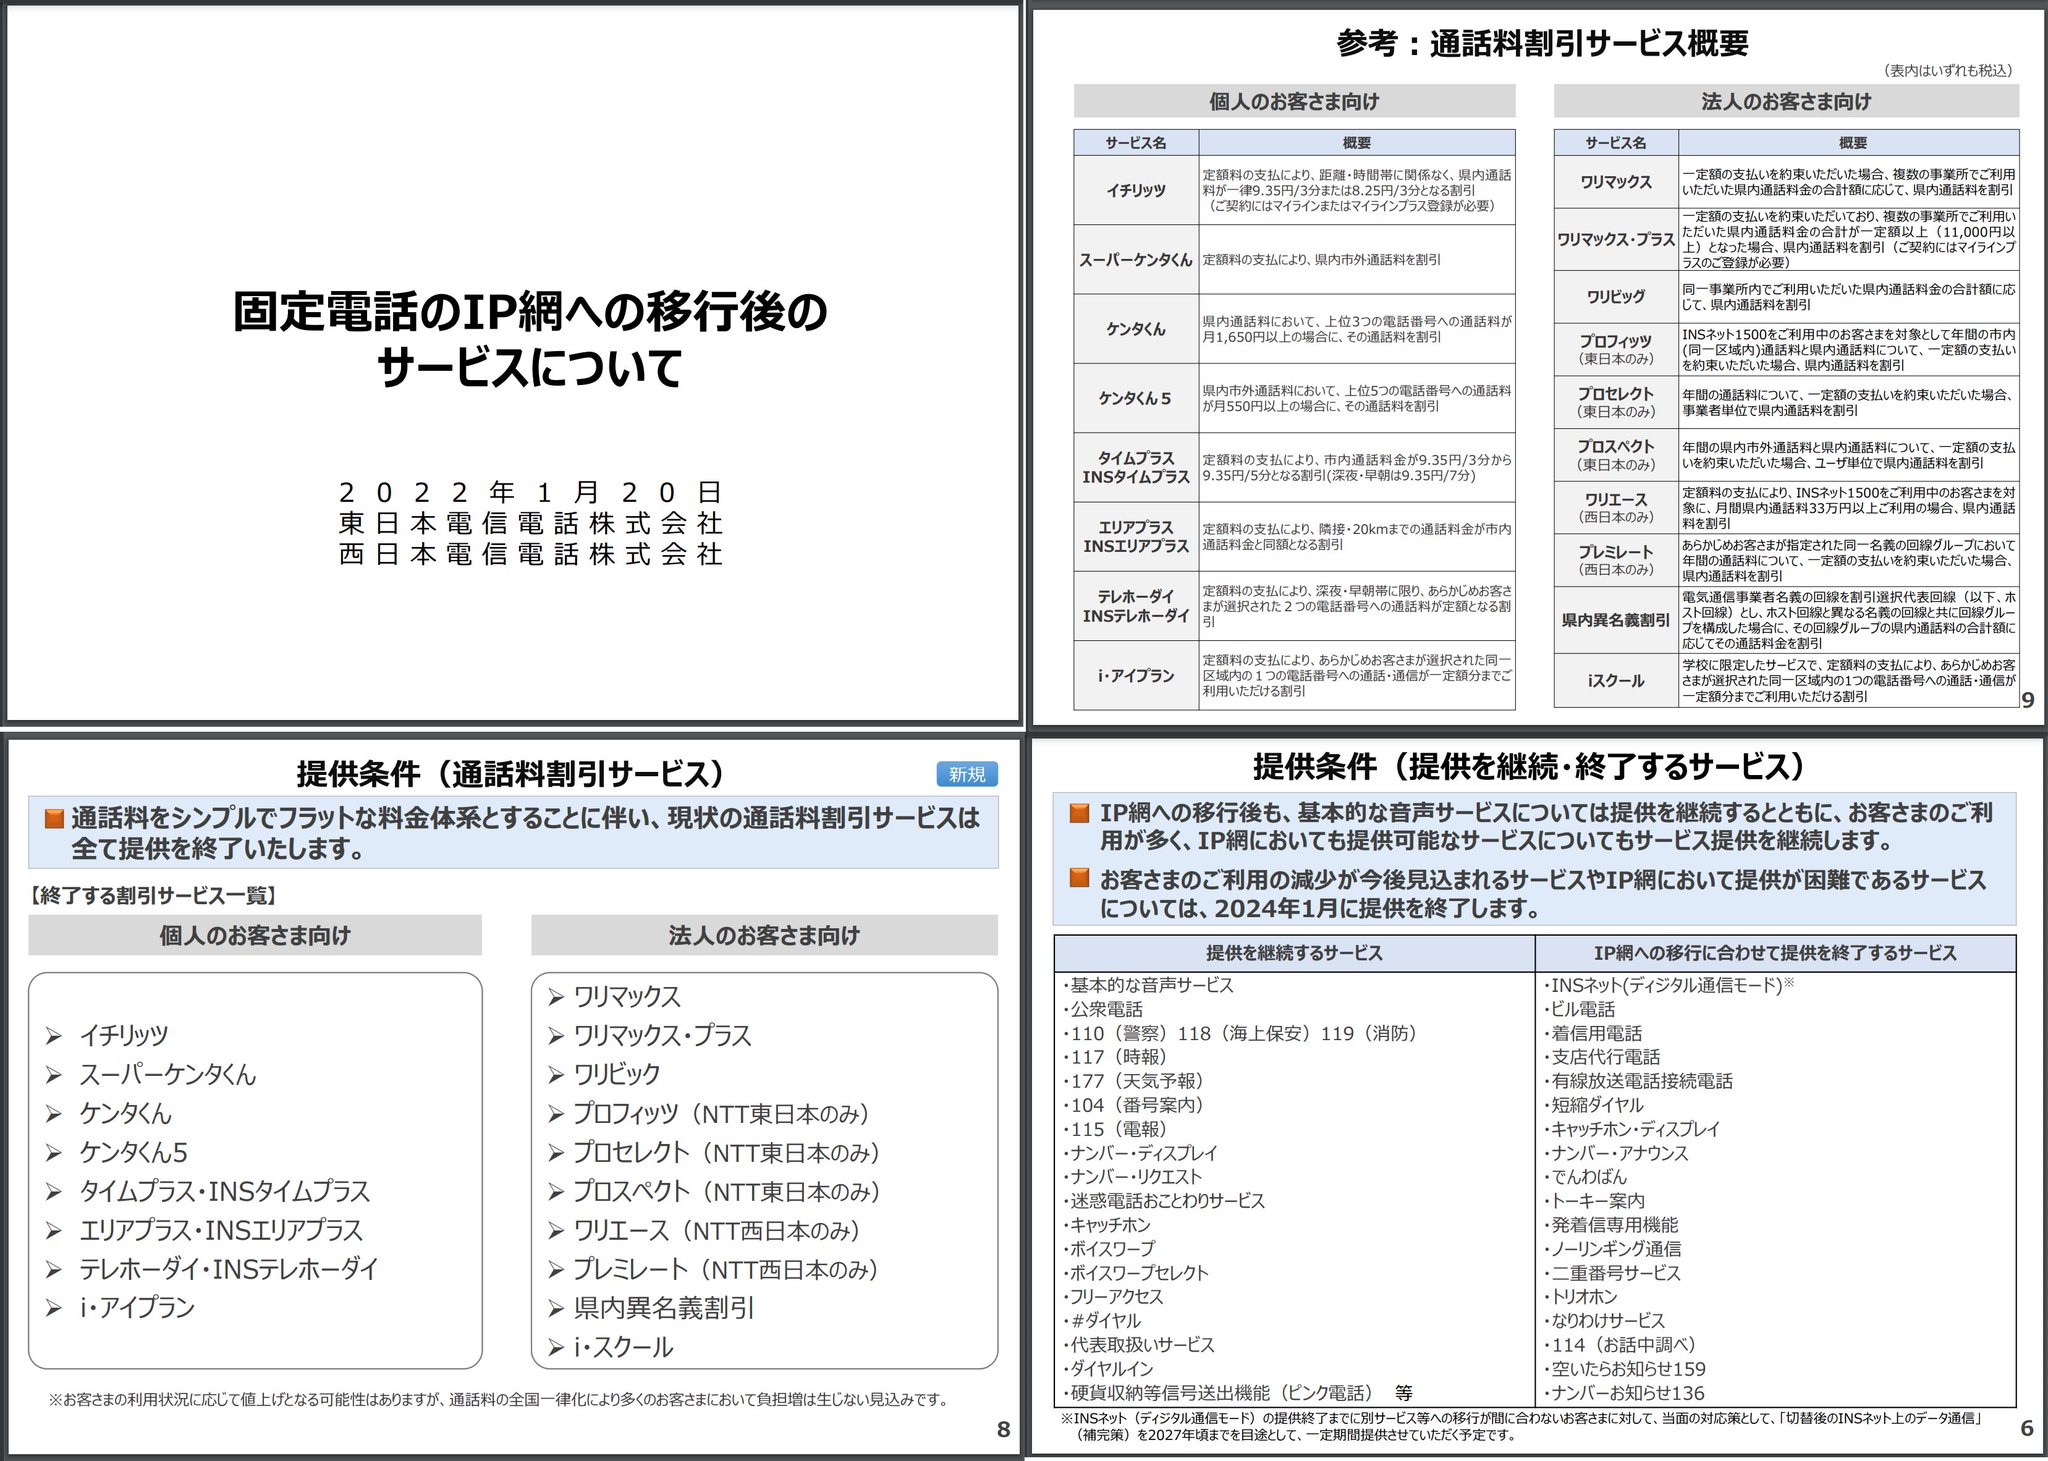Click ワリマックス cell in corporate table

pos(1616,181)
